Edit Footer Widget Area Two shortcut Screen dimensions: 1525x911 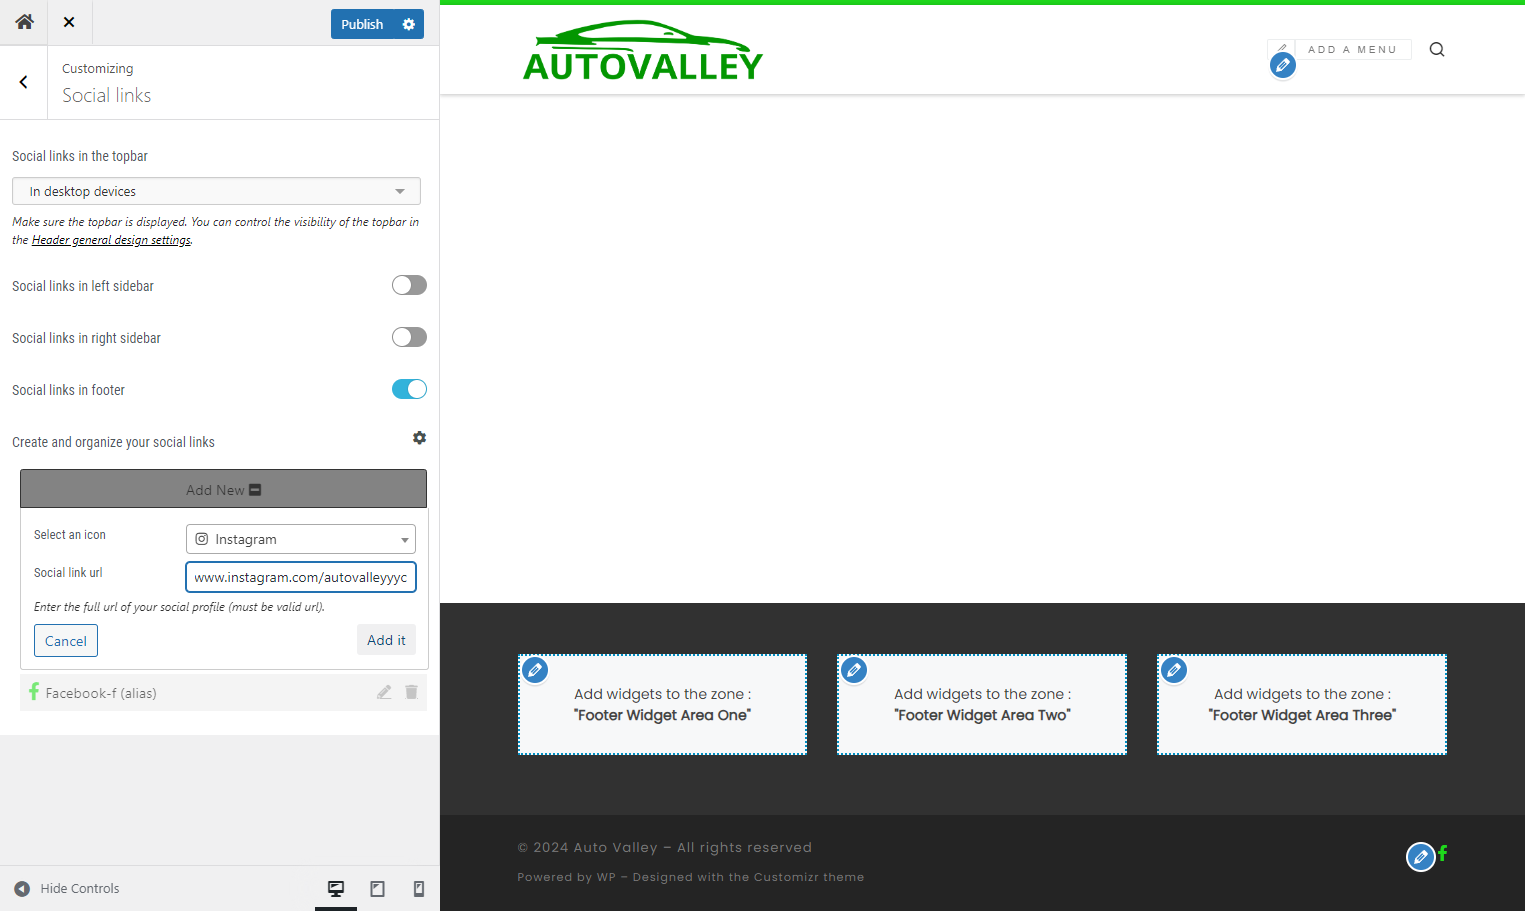[854, 670]
